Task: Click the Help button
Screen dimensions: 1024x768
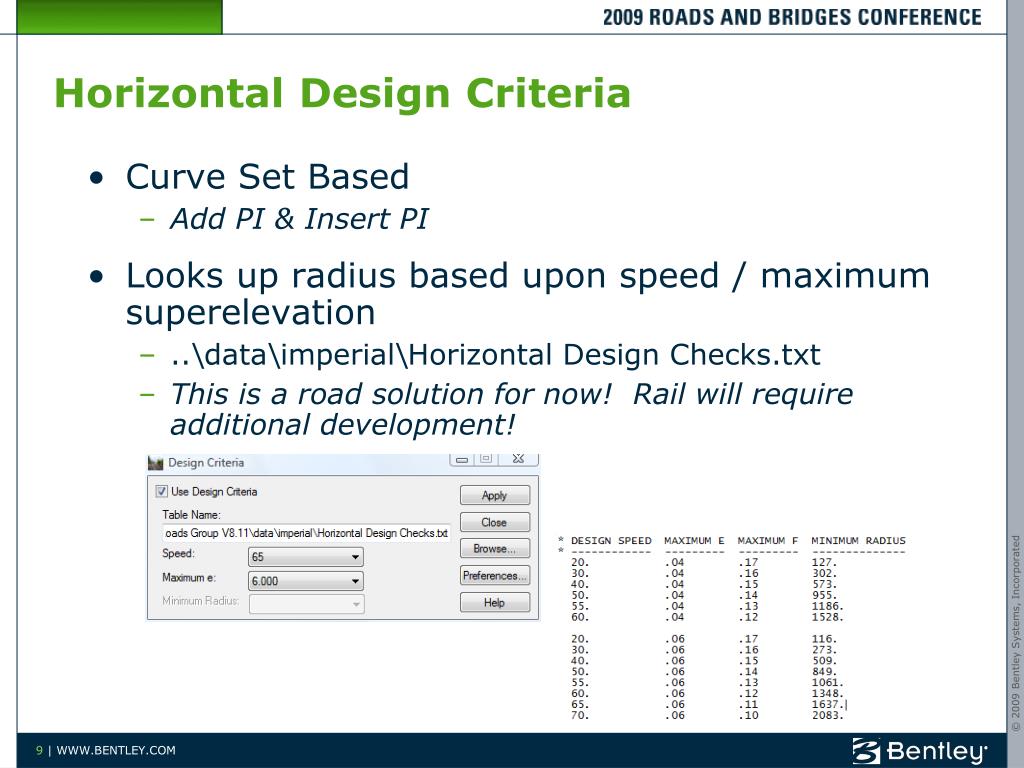Action: pos(494,602)
